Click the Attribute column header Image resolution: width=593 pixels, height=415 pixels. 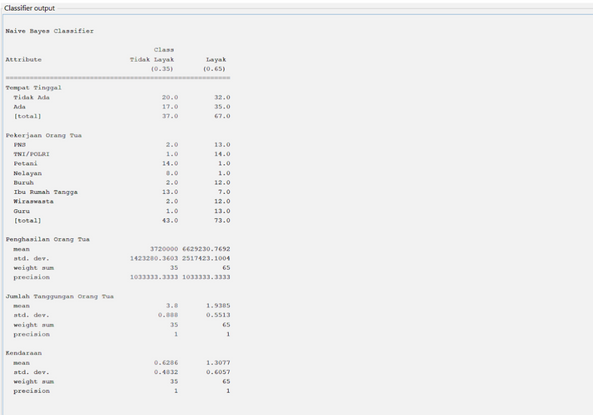click(23, 59)
